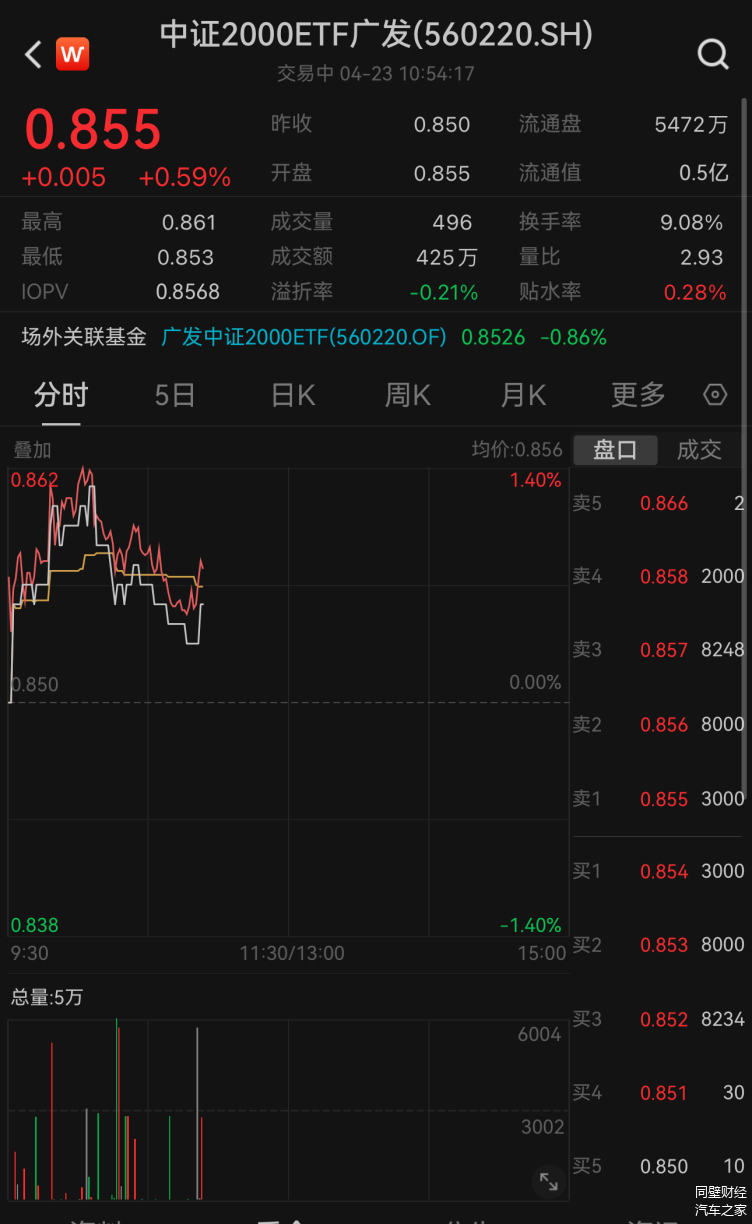The width and height of the screenshot is (752, 1224).
Task: Tap 叠加 overlay option
Action: tap(32, 450)
